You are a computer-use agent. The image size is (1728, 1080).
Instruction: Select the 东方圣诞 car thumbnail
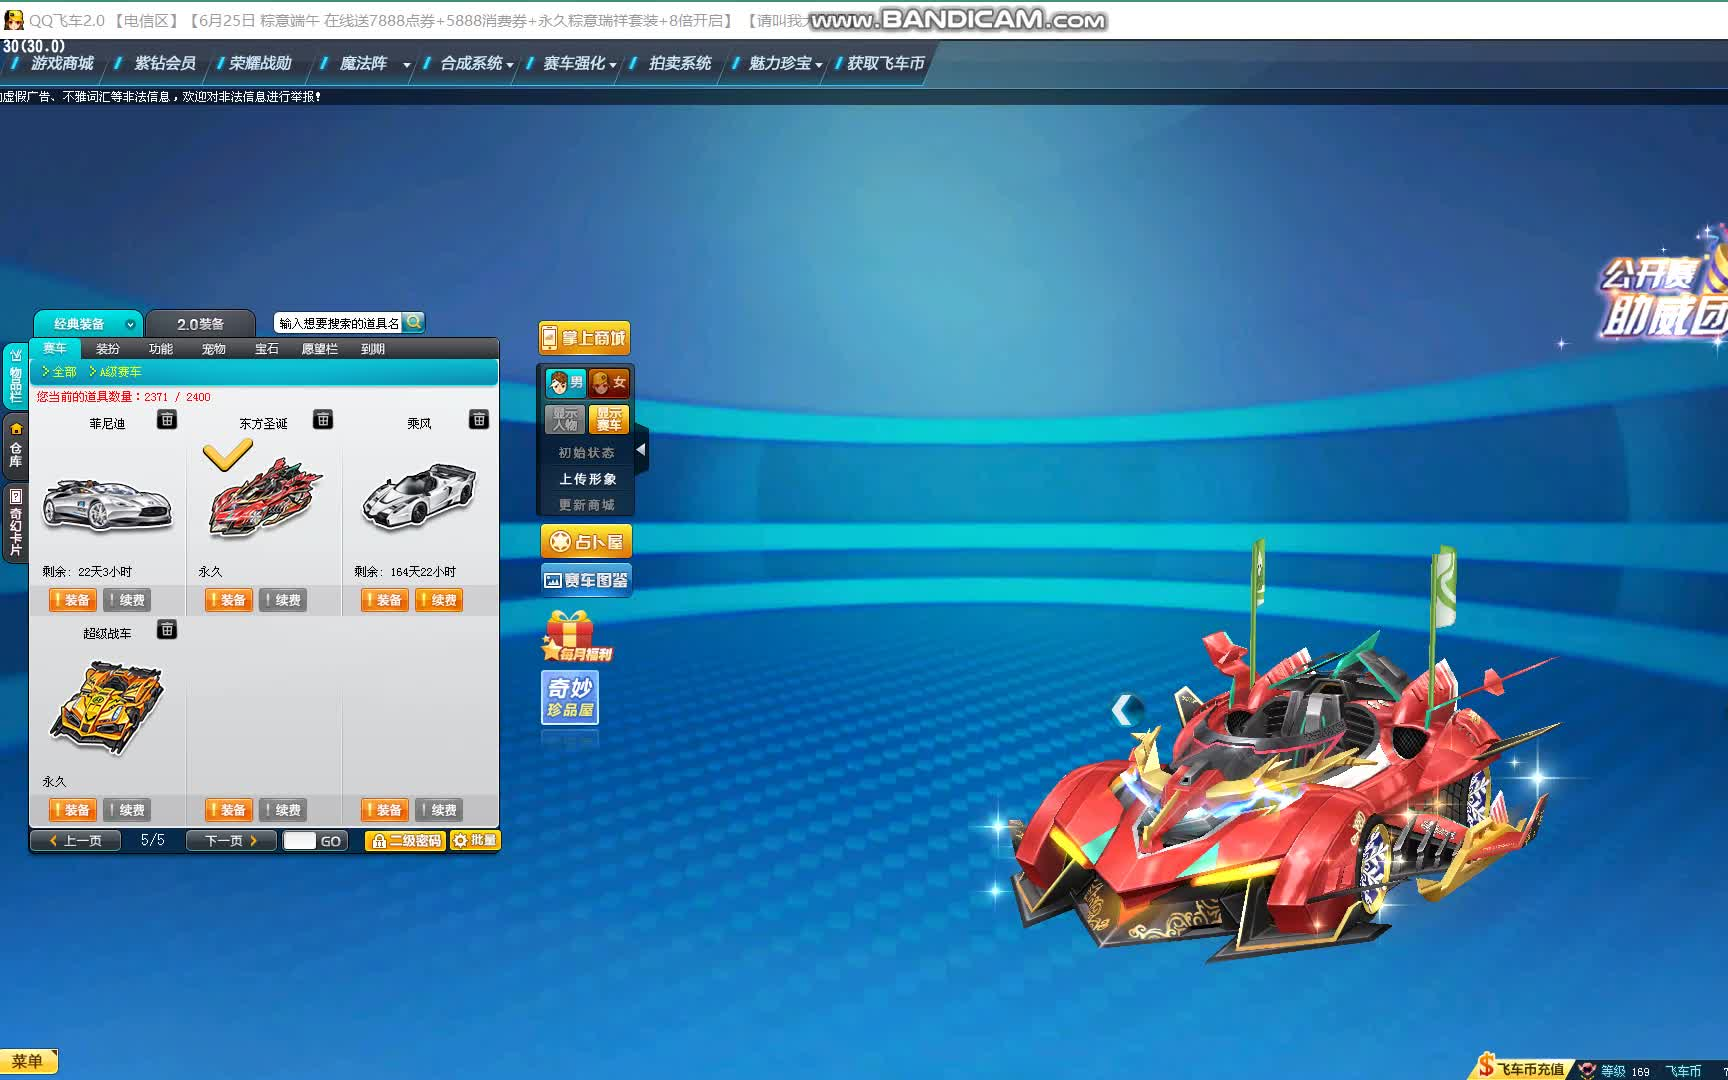click(x=265, y=498)
